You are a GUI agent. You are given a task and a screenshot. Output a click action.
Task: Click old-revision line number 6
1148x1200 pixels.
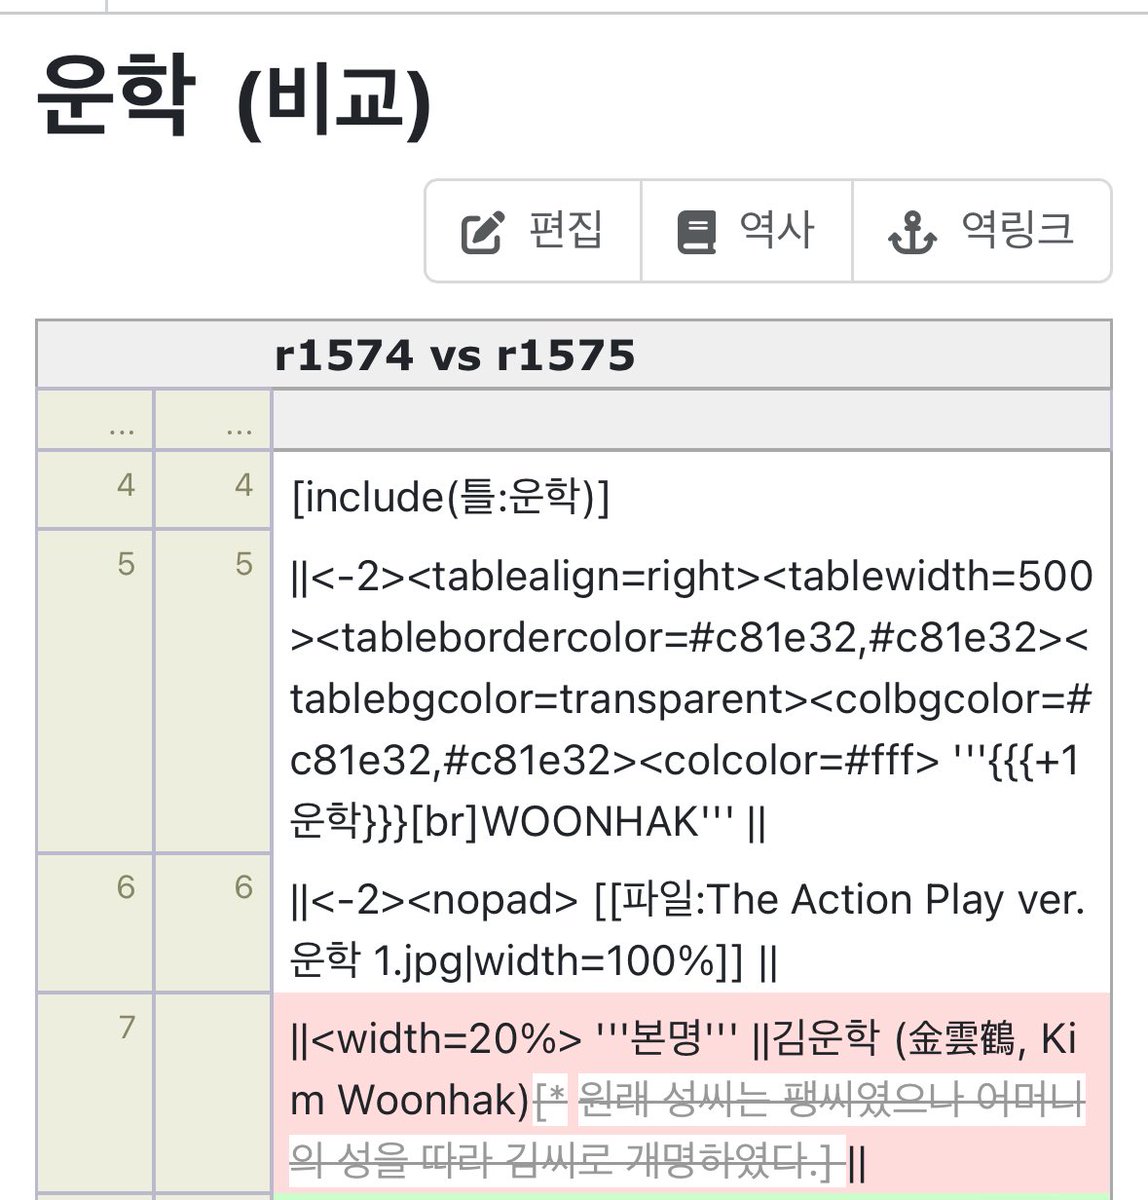click(125, 887)
